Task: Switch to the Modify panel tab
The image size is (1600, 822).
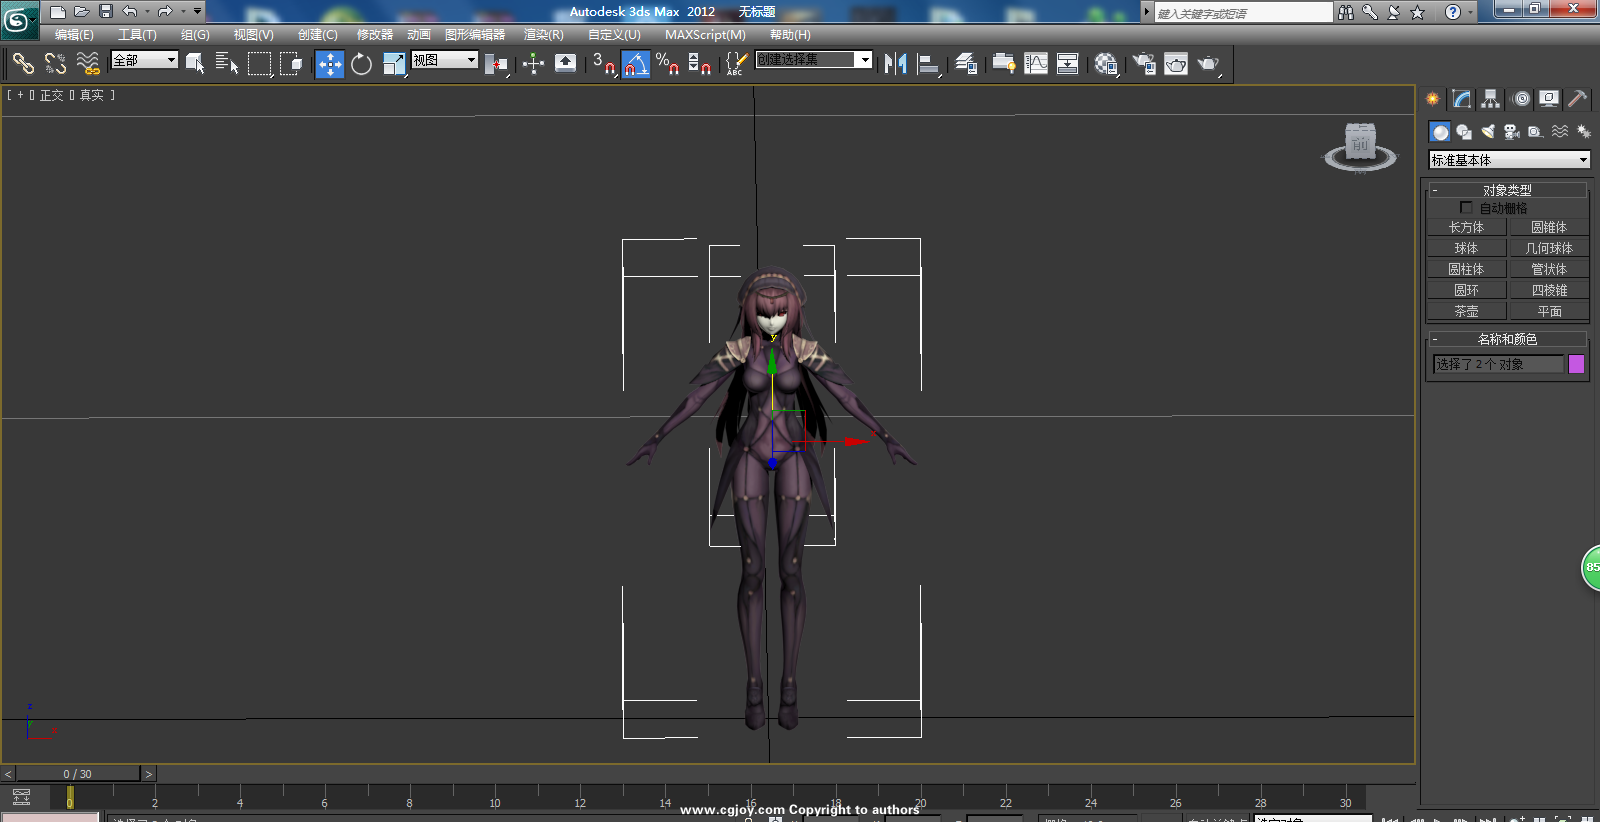Action: point(1462,99)
